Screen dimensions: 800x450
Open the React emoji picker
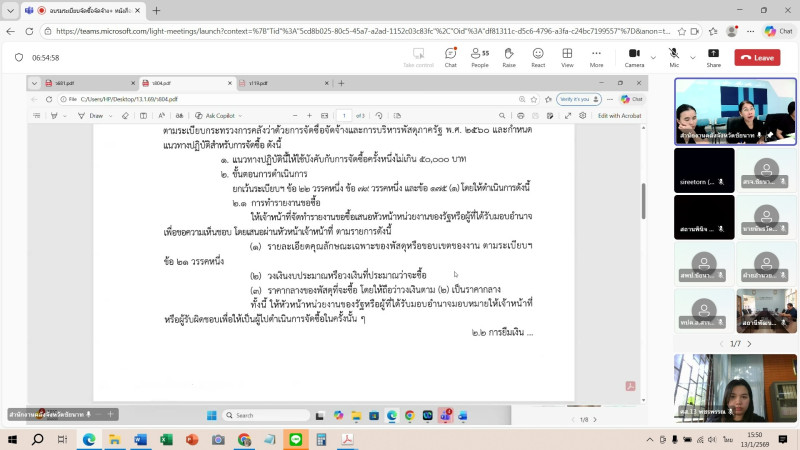pos(538,57)
